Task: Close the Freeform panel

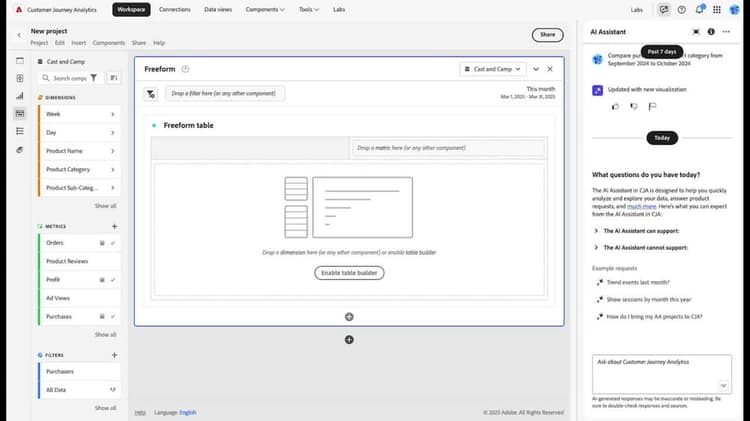Action: [x=550, y=69]
